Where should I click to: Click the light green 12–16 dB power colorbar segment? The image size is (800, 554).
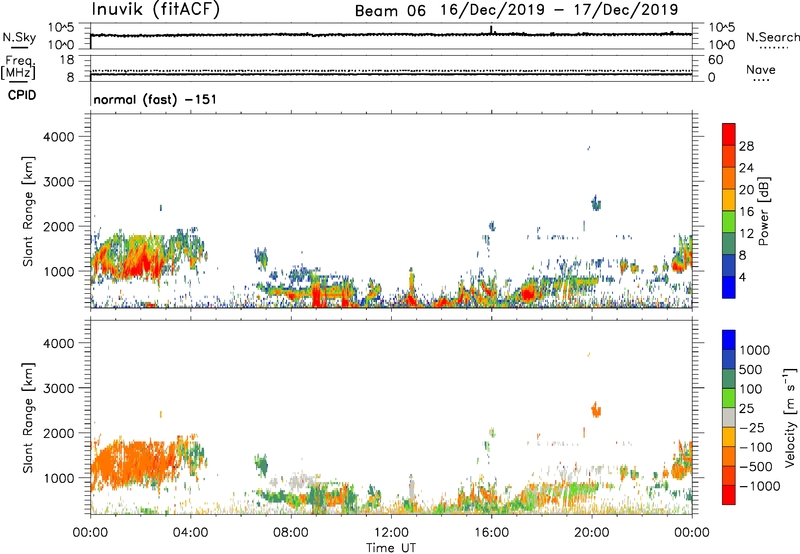pyautogui.click(x=729, y=221)
